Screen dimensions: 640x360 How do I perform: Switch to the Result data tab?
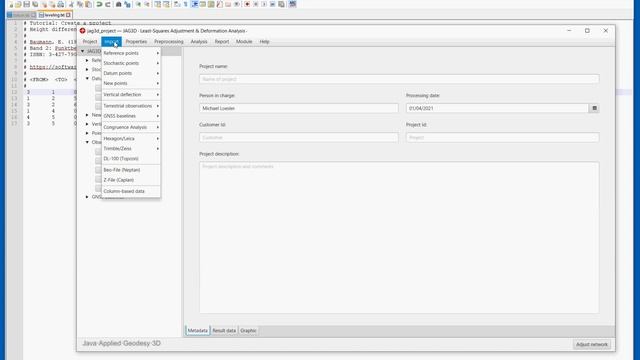pos(224,331)
